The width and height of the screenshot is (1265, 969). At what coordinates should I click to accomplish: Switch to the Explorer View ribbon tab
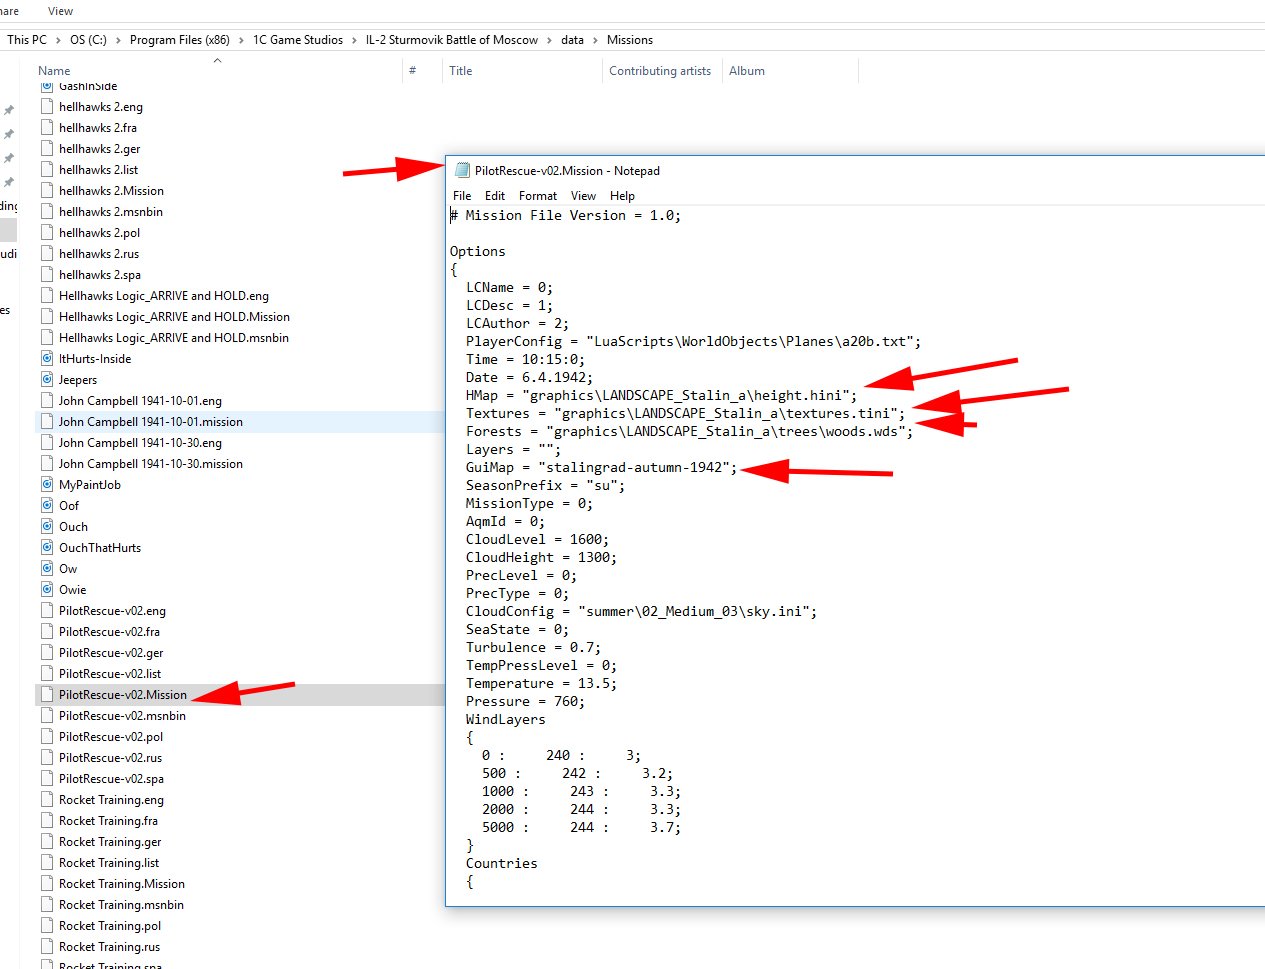60,11
